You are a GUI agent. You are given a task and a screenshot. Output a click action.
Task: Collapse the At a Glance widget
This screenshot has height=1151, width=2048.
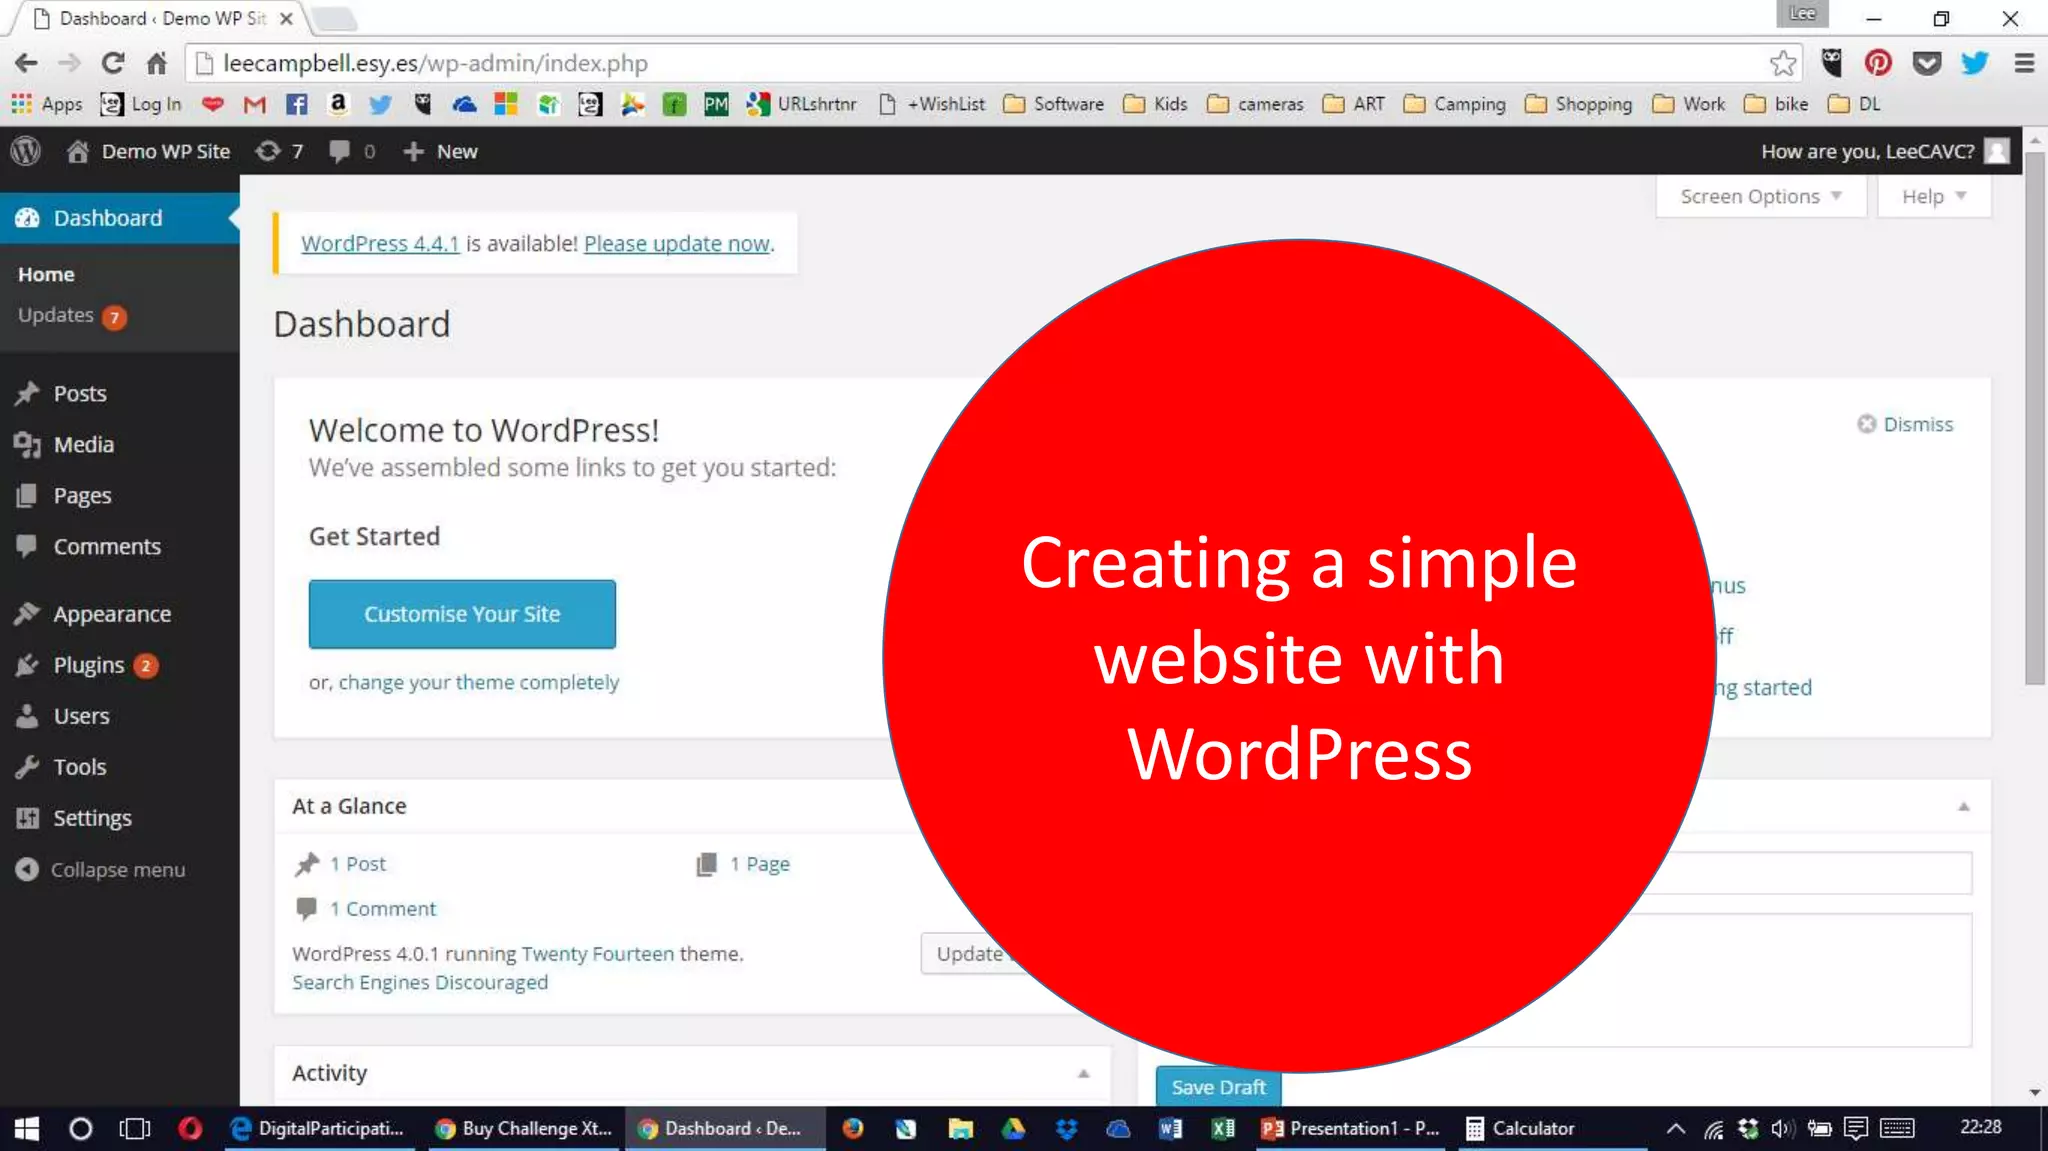[1963, 806]
